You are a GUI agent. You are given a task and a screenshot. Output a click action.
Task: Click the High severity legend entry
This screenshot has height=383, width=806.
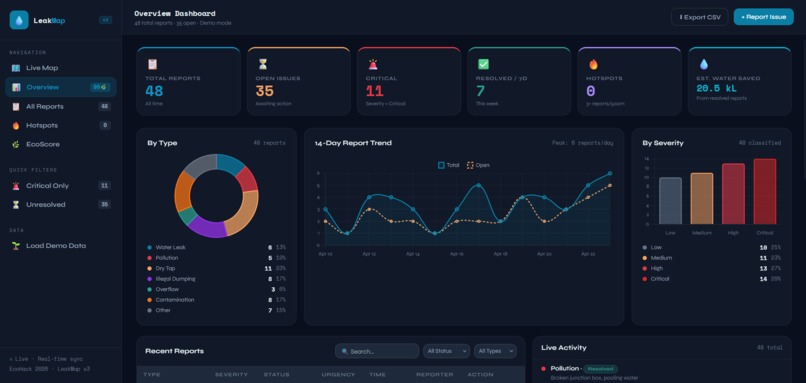coord(711,268)
